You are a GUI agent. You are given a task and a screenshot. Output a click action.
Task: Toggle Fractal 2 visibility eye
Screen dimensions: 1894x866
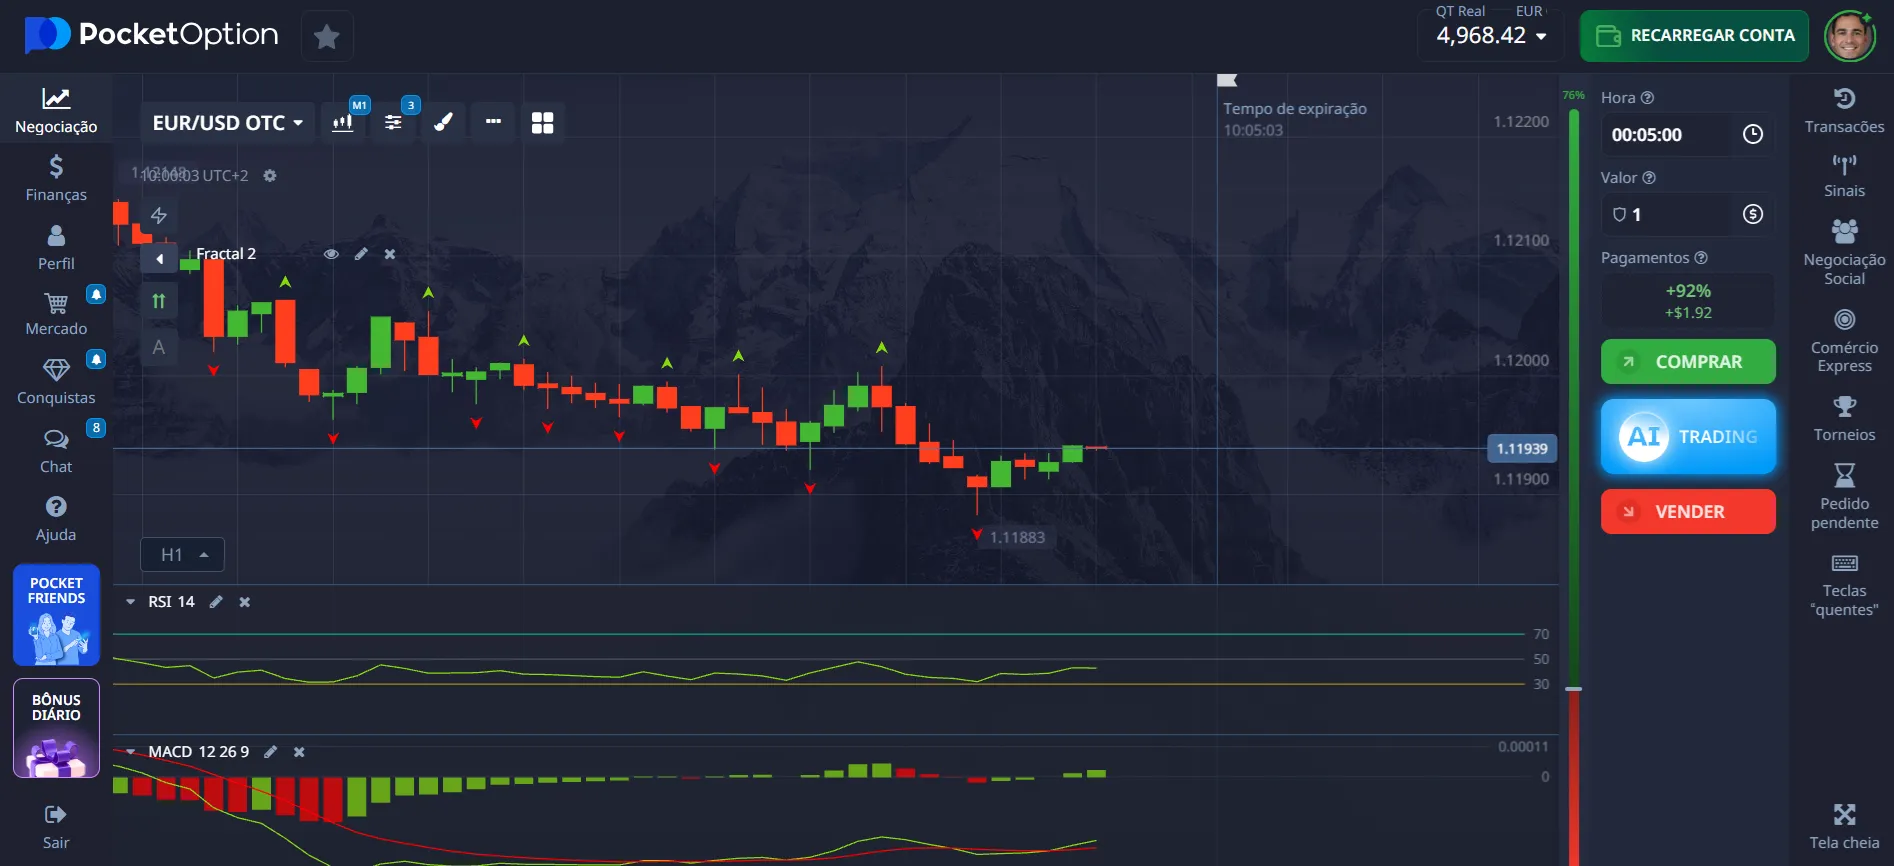coord(331,254)
